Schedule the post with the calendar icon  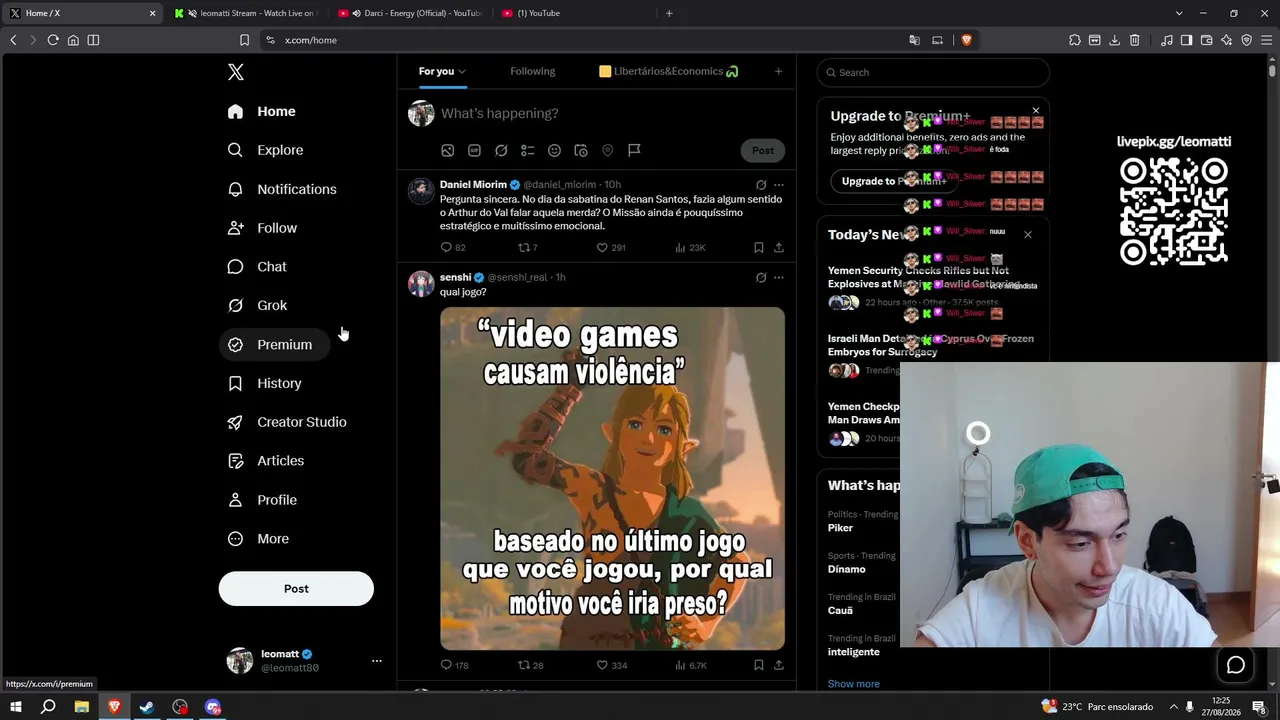tap(581, 150)
